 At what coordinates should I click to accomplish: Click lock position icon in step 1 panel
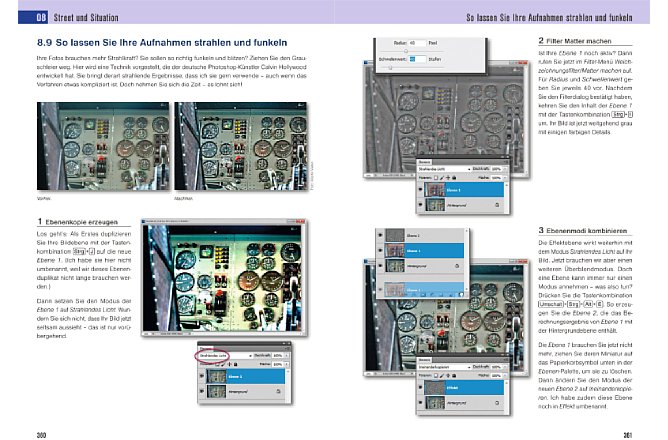[229, 364]
